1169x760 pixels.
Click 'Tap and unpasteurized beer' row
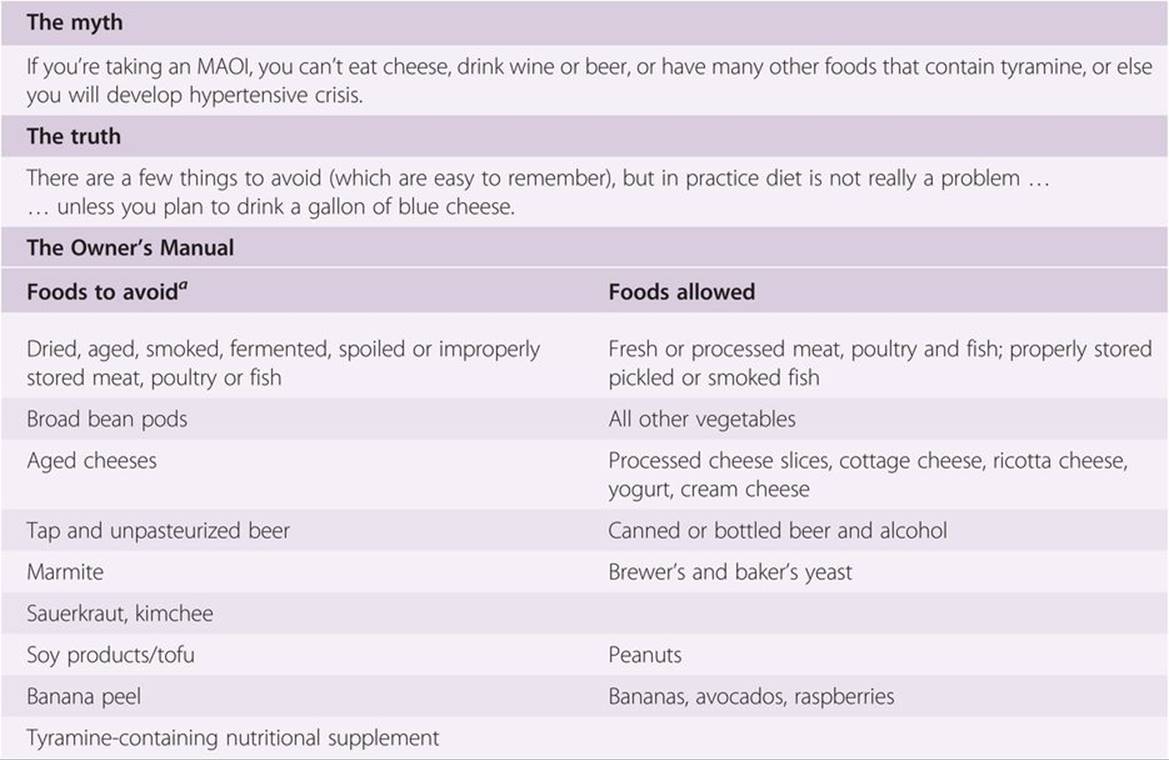click(x=158, y=530)
